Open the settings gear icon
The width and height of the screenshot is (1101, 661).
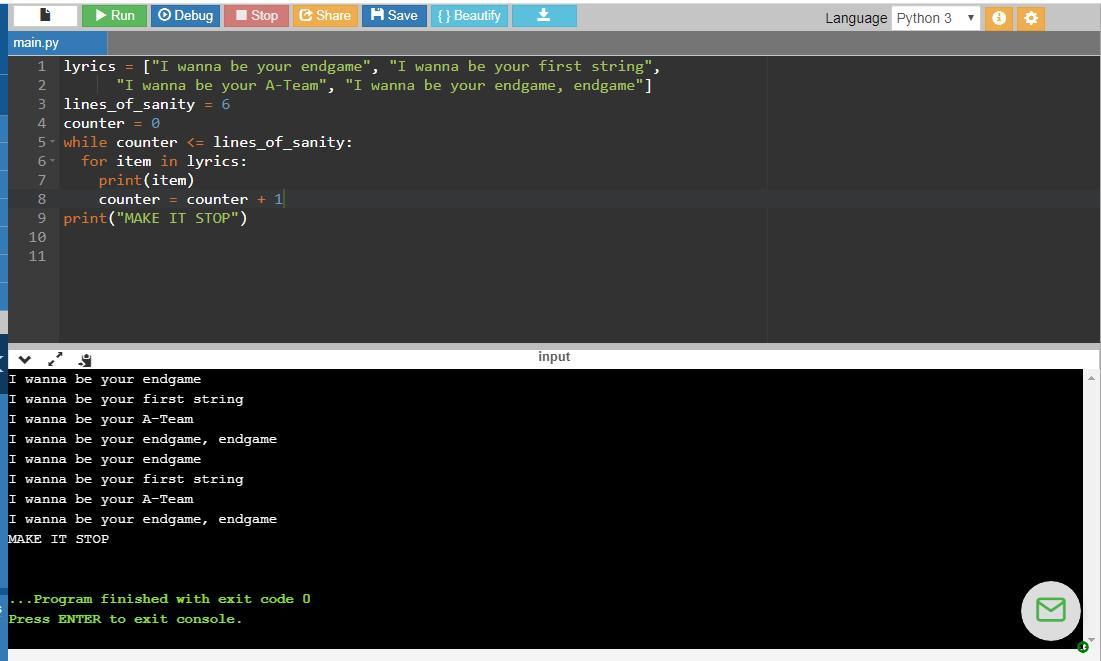pyautogui.click(x=1031, y=18)
